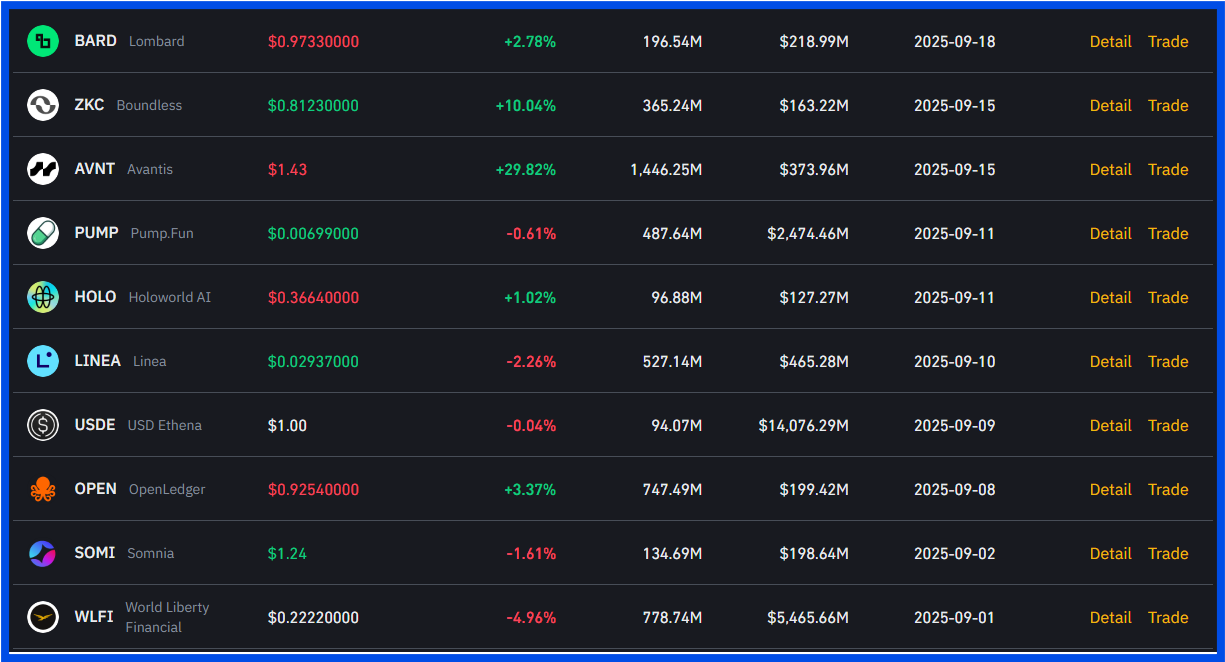This screenshot has height=662, width=1225.
Task: Click the $5,465.66M market cap value
Action: (808, 618)
